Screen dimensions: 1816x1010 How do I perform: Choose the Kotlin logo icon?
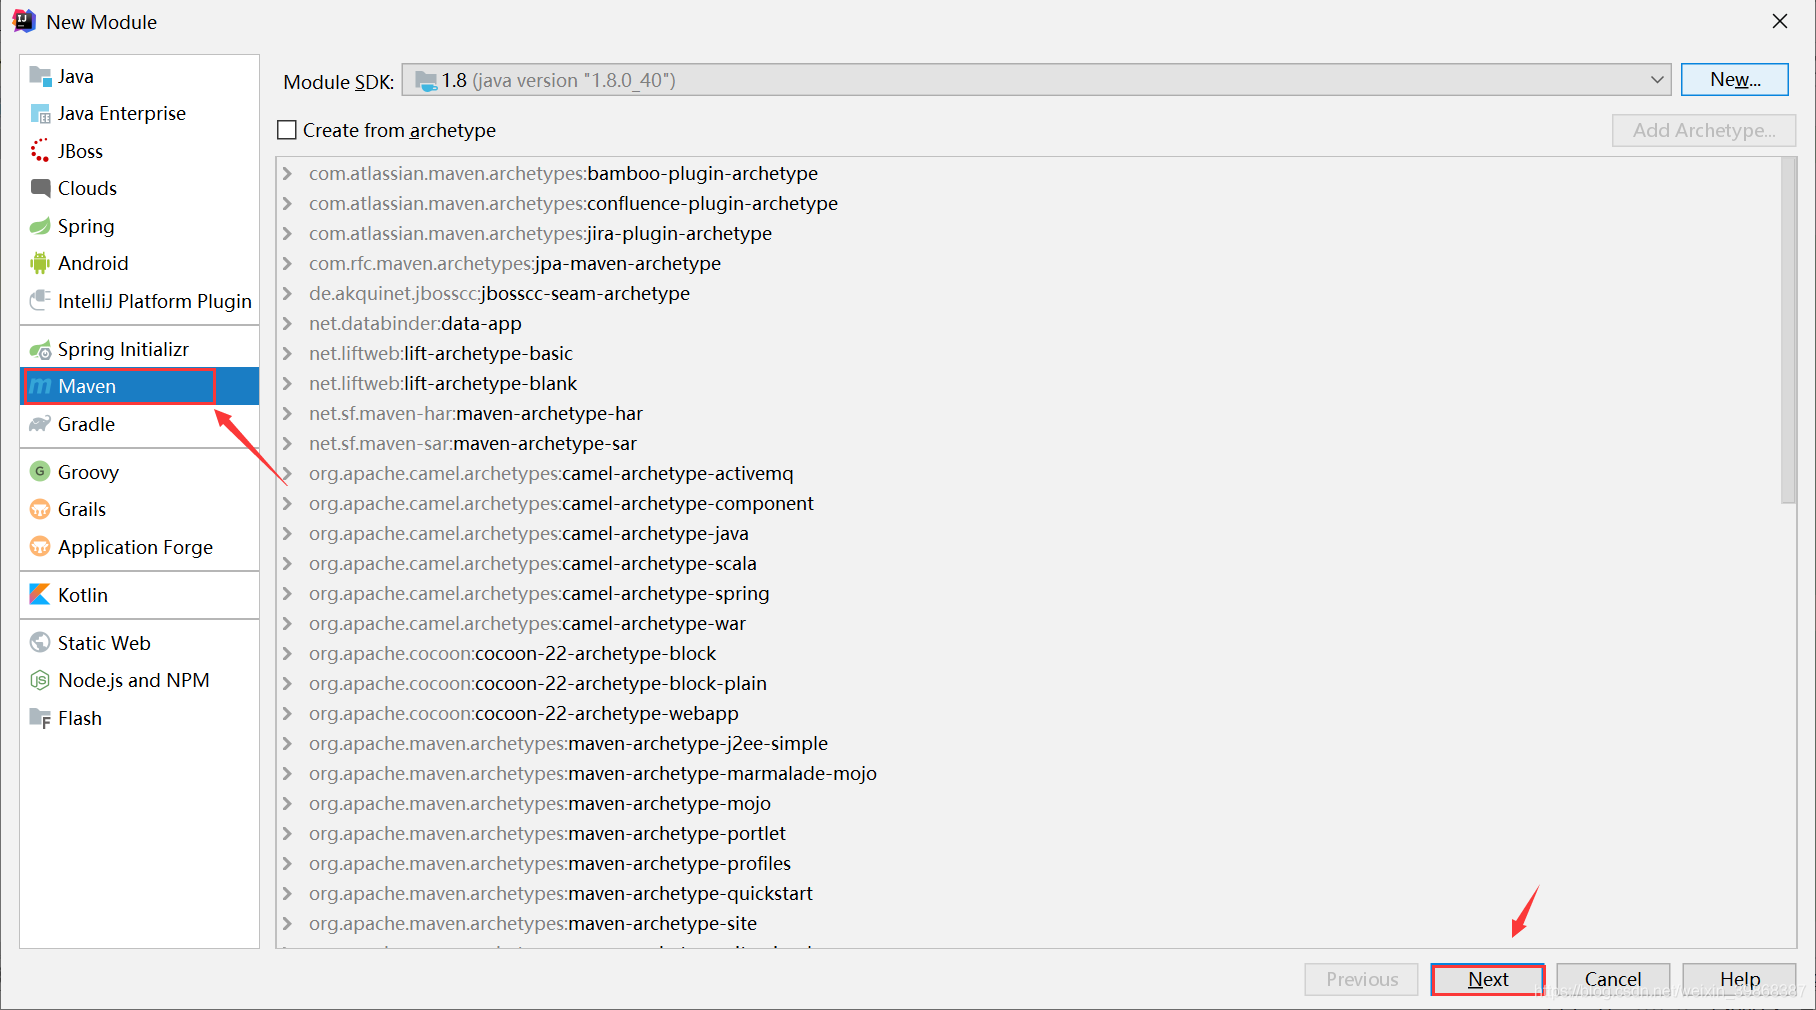click(40, 595)
